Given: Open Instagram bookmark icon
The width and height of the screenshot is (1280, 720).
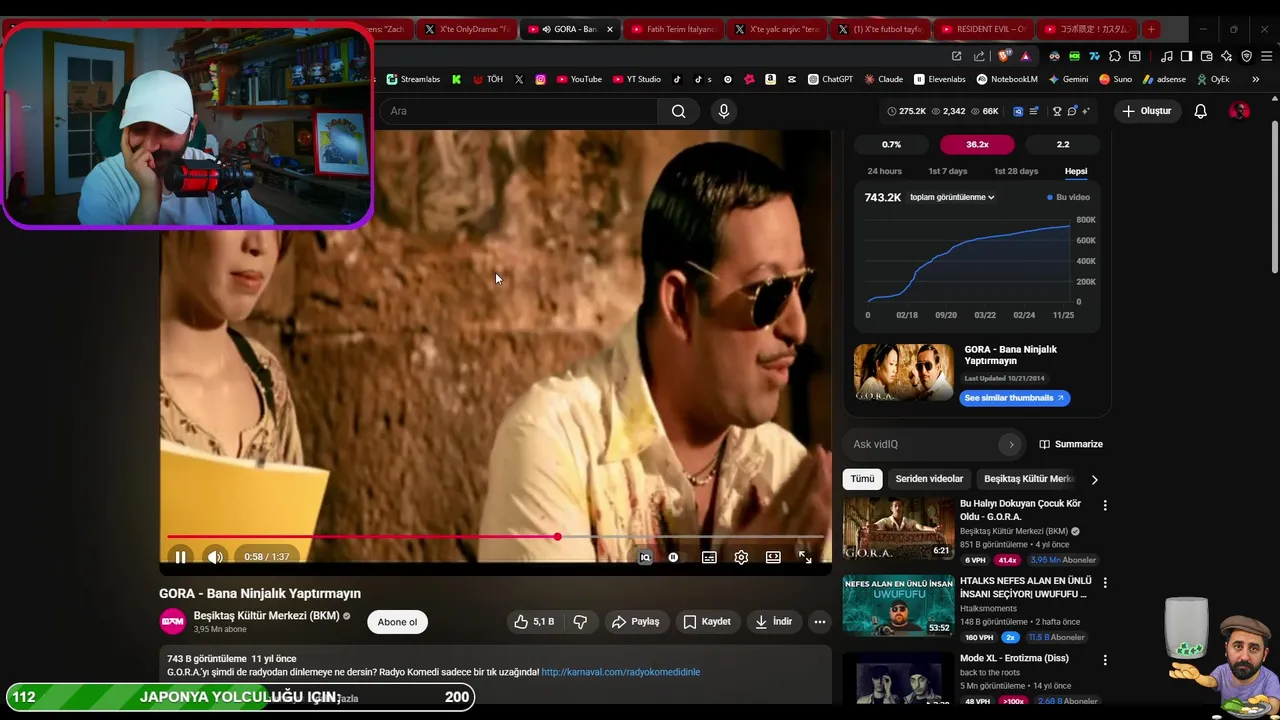Looking at the screenshot, I should pyautogui.click(x=541, y=79).
